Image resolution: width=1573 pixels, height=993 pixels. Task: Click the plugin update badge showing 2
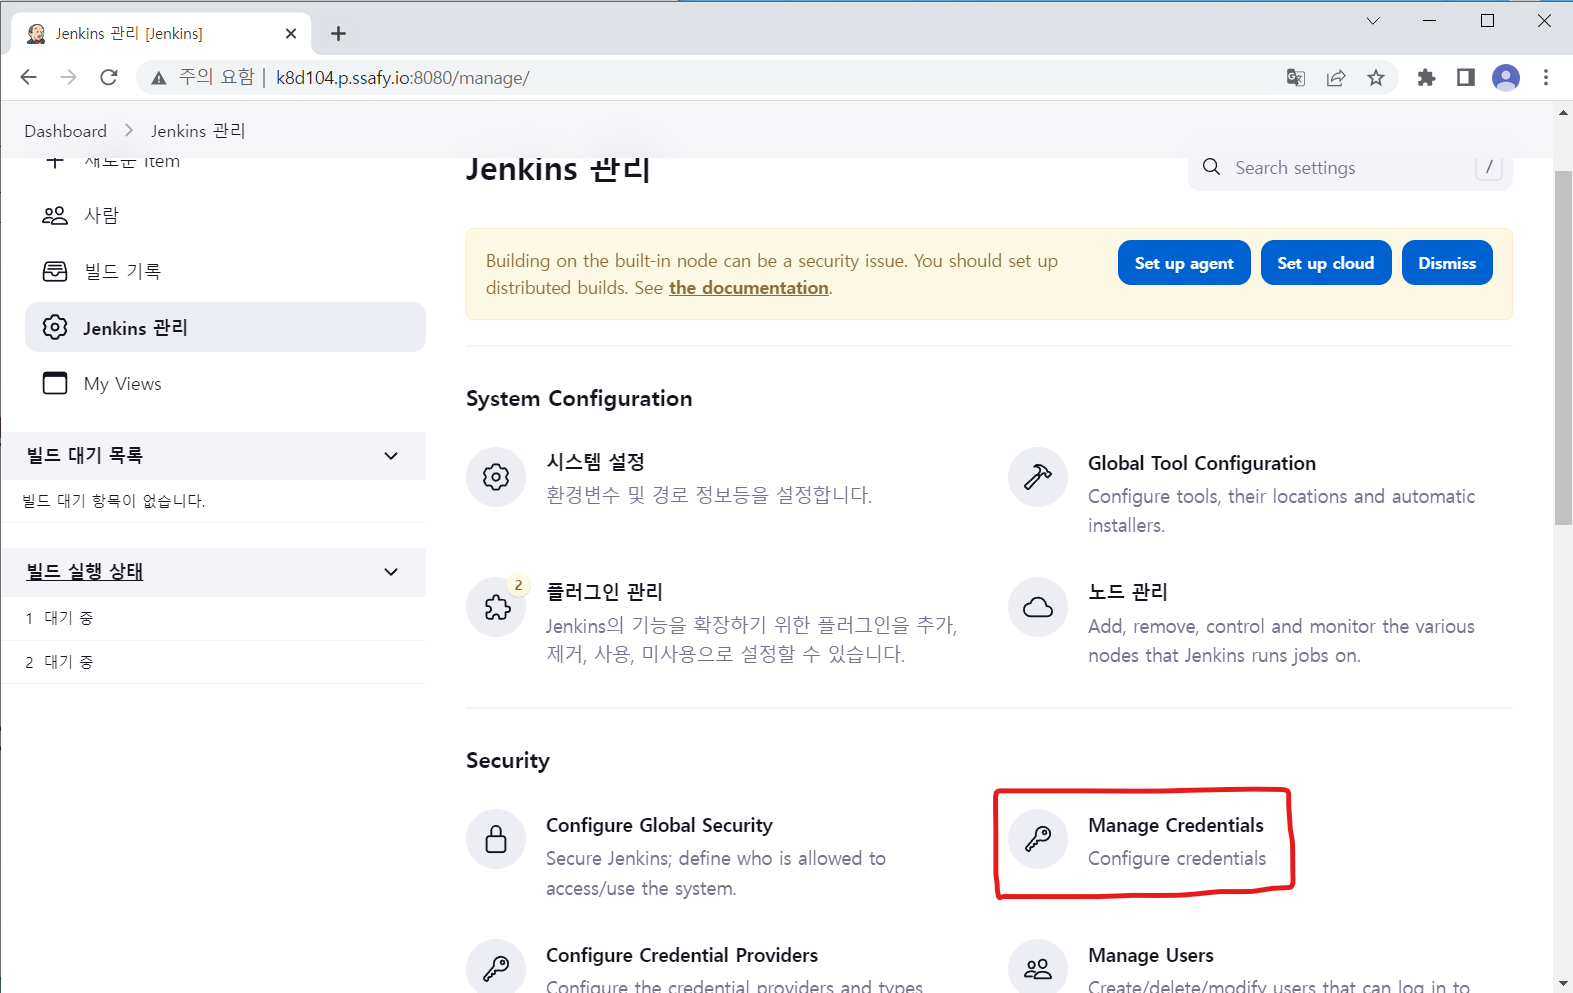pos(518,585)
